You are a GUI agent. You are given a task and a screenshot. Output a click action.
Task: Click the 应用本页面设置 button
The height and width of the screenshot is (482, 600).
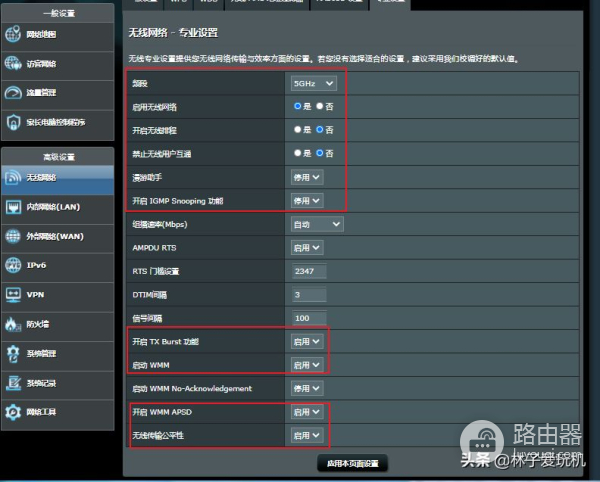click(x=351, y=464)
